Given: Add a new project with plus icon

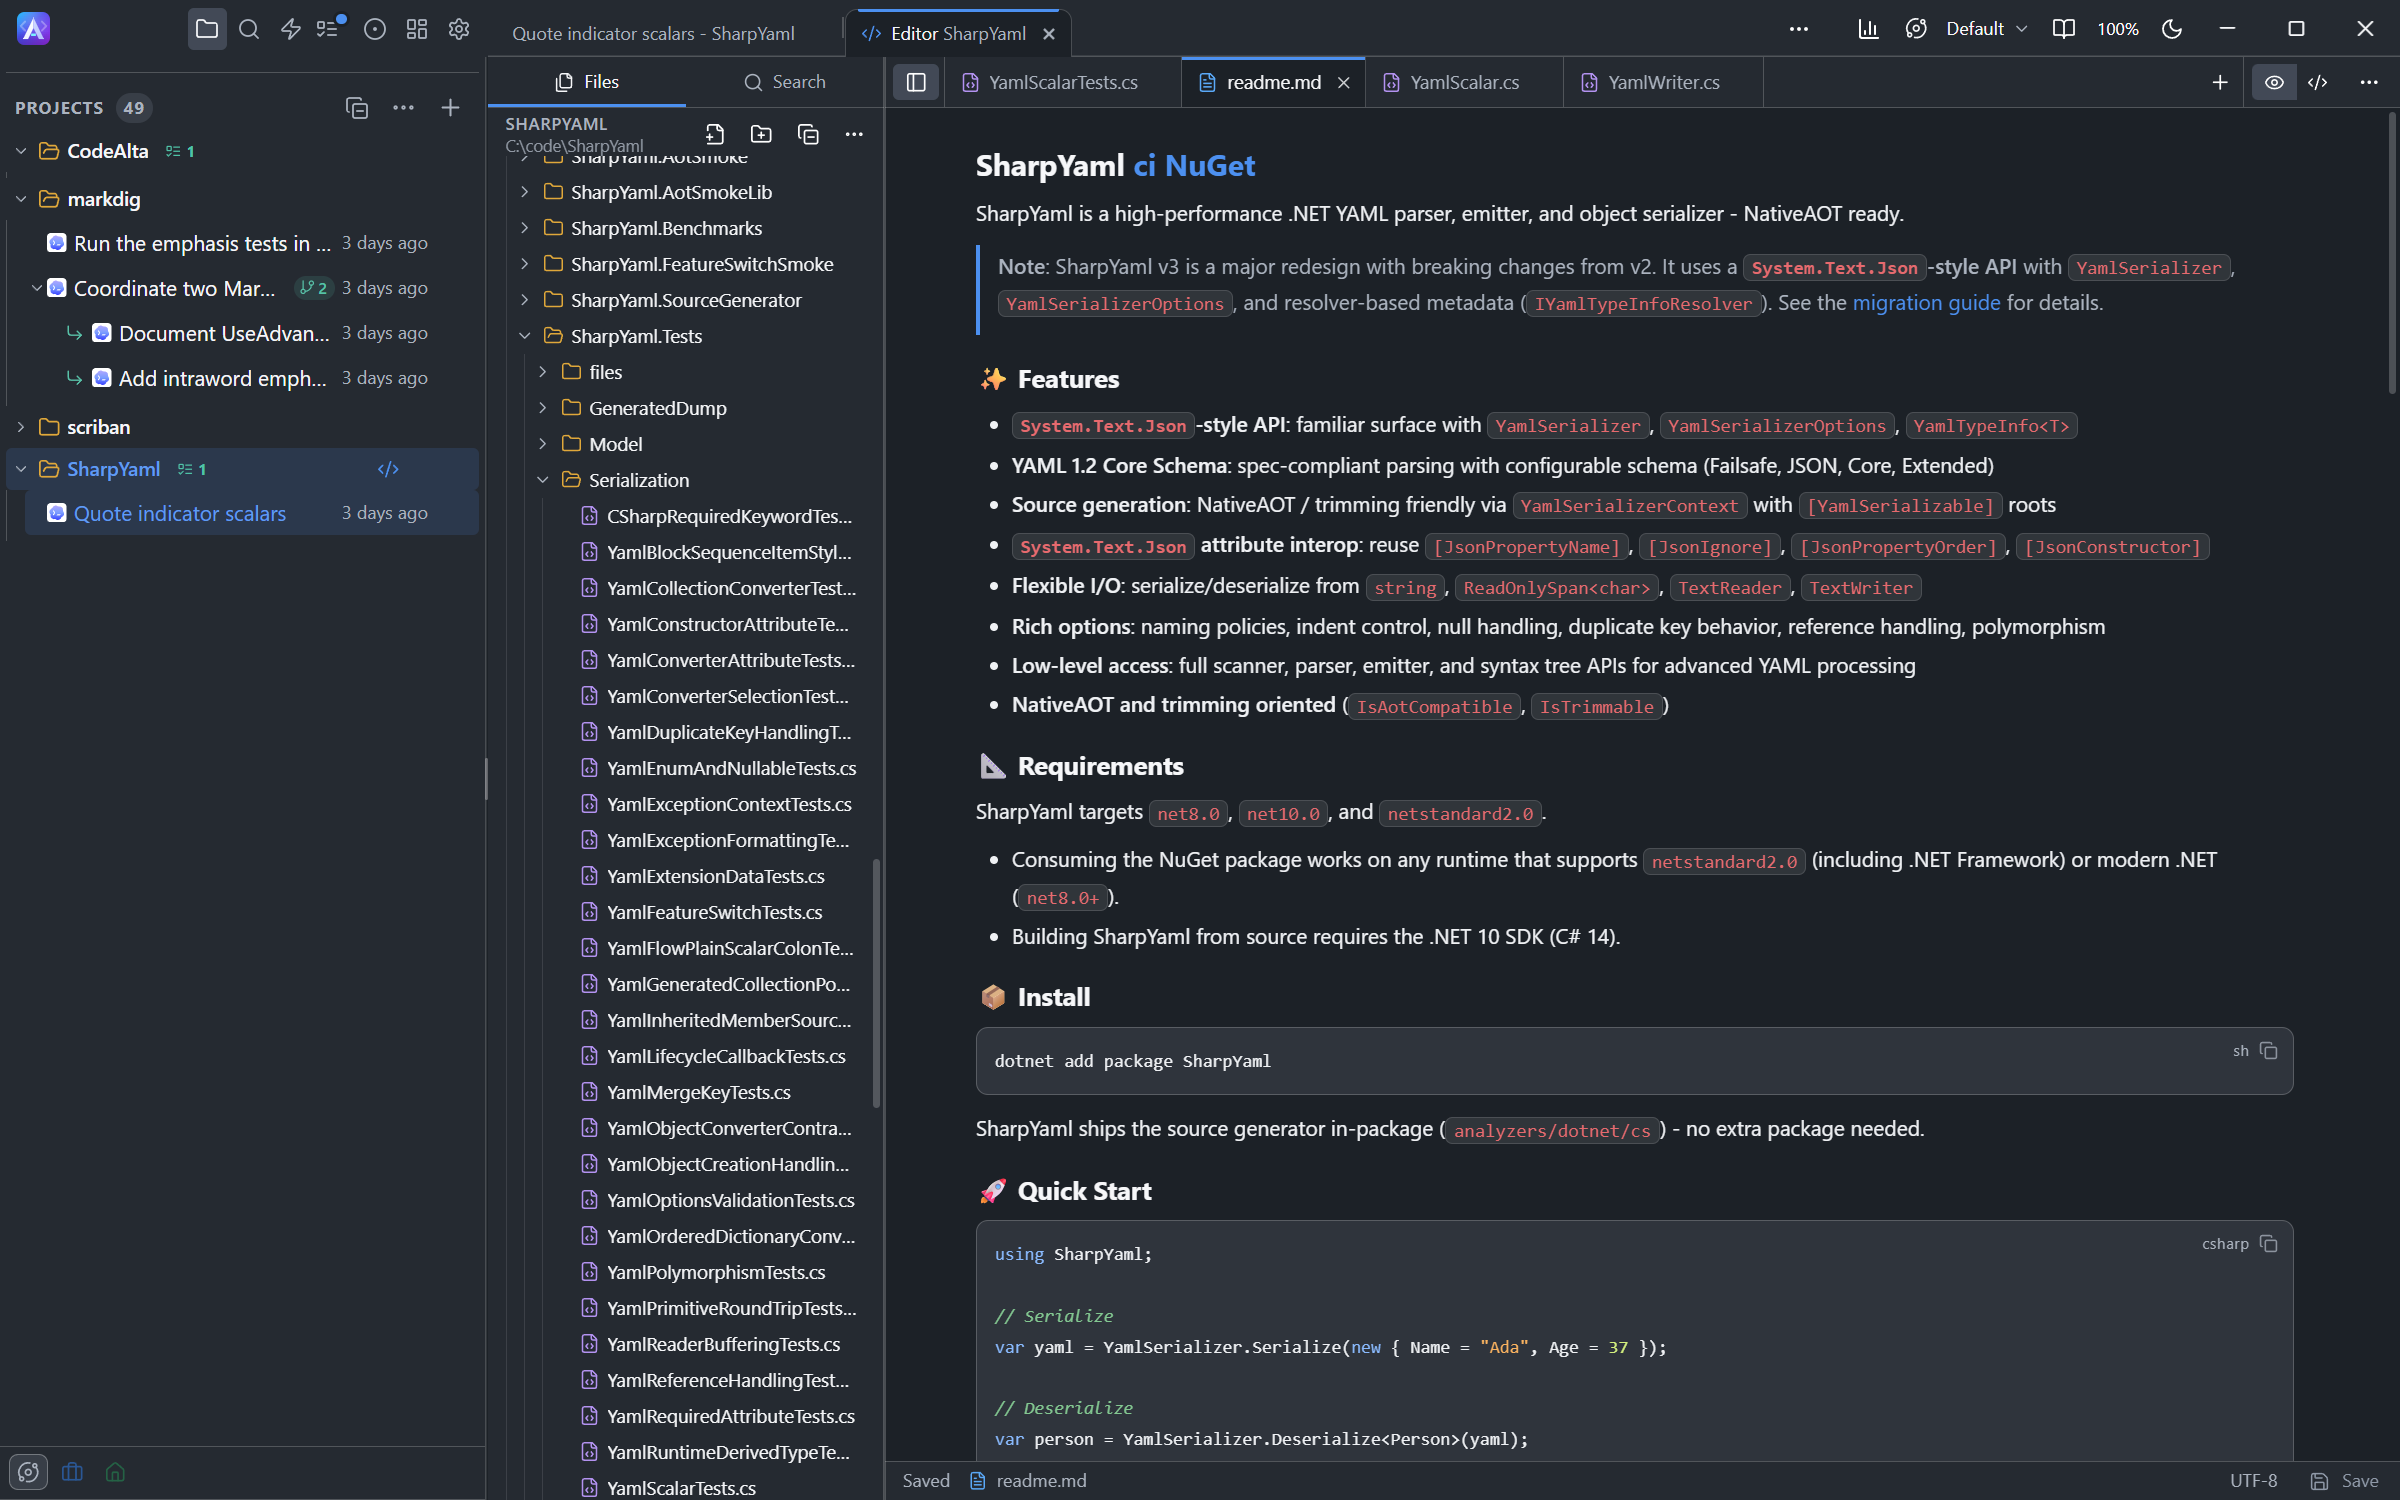Looking at the screenshot, I should click(450, 107).
